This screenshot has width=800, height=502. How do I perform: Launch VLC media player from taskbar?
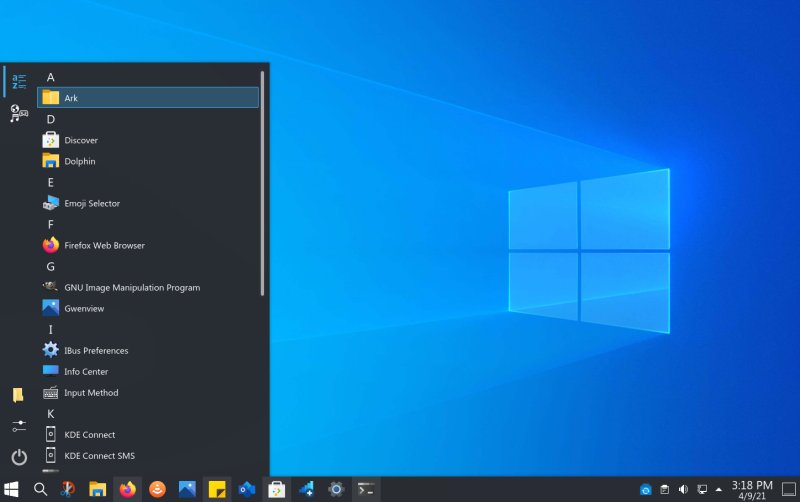click(x=157, y=489)
